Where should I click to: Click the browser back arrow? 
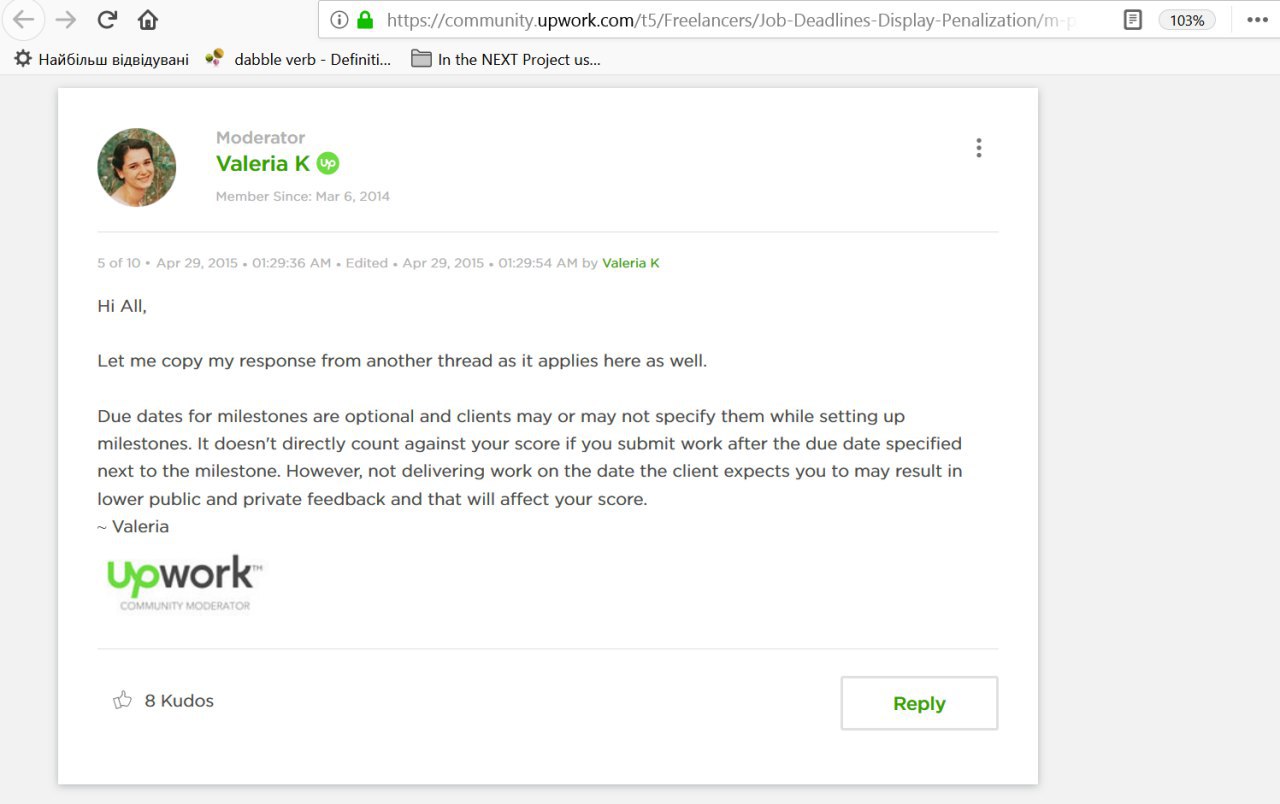point(23,20)
